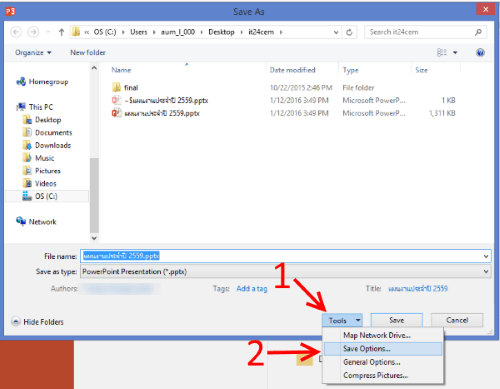Click the final folder icon

116,88
